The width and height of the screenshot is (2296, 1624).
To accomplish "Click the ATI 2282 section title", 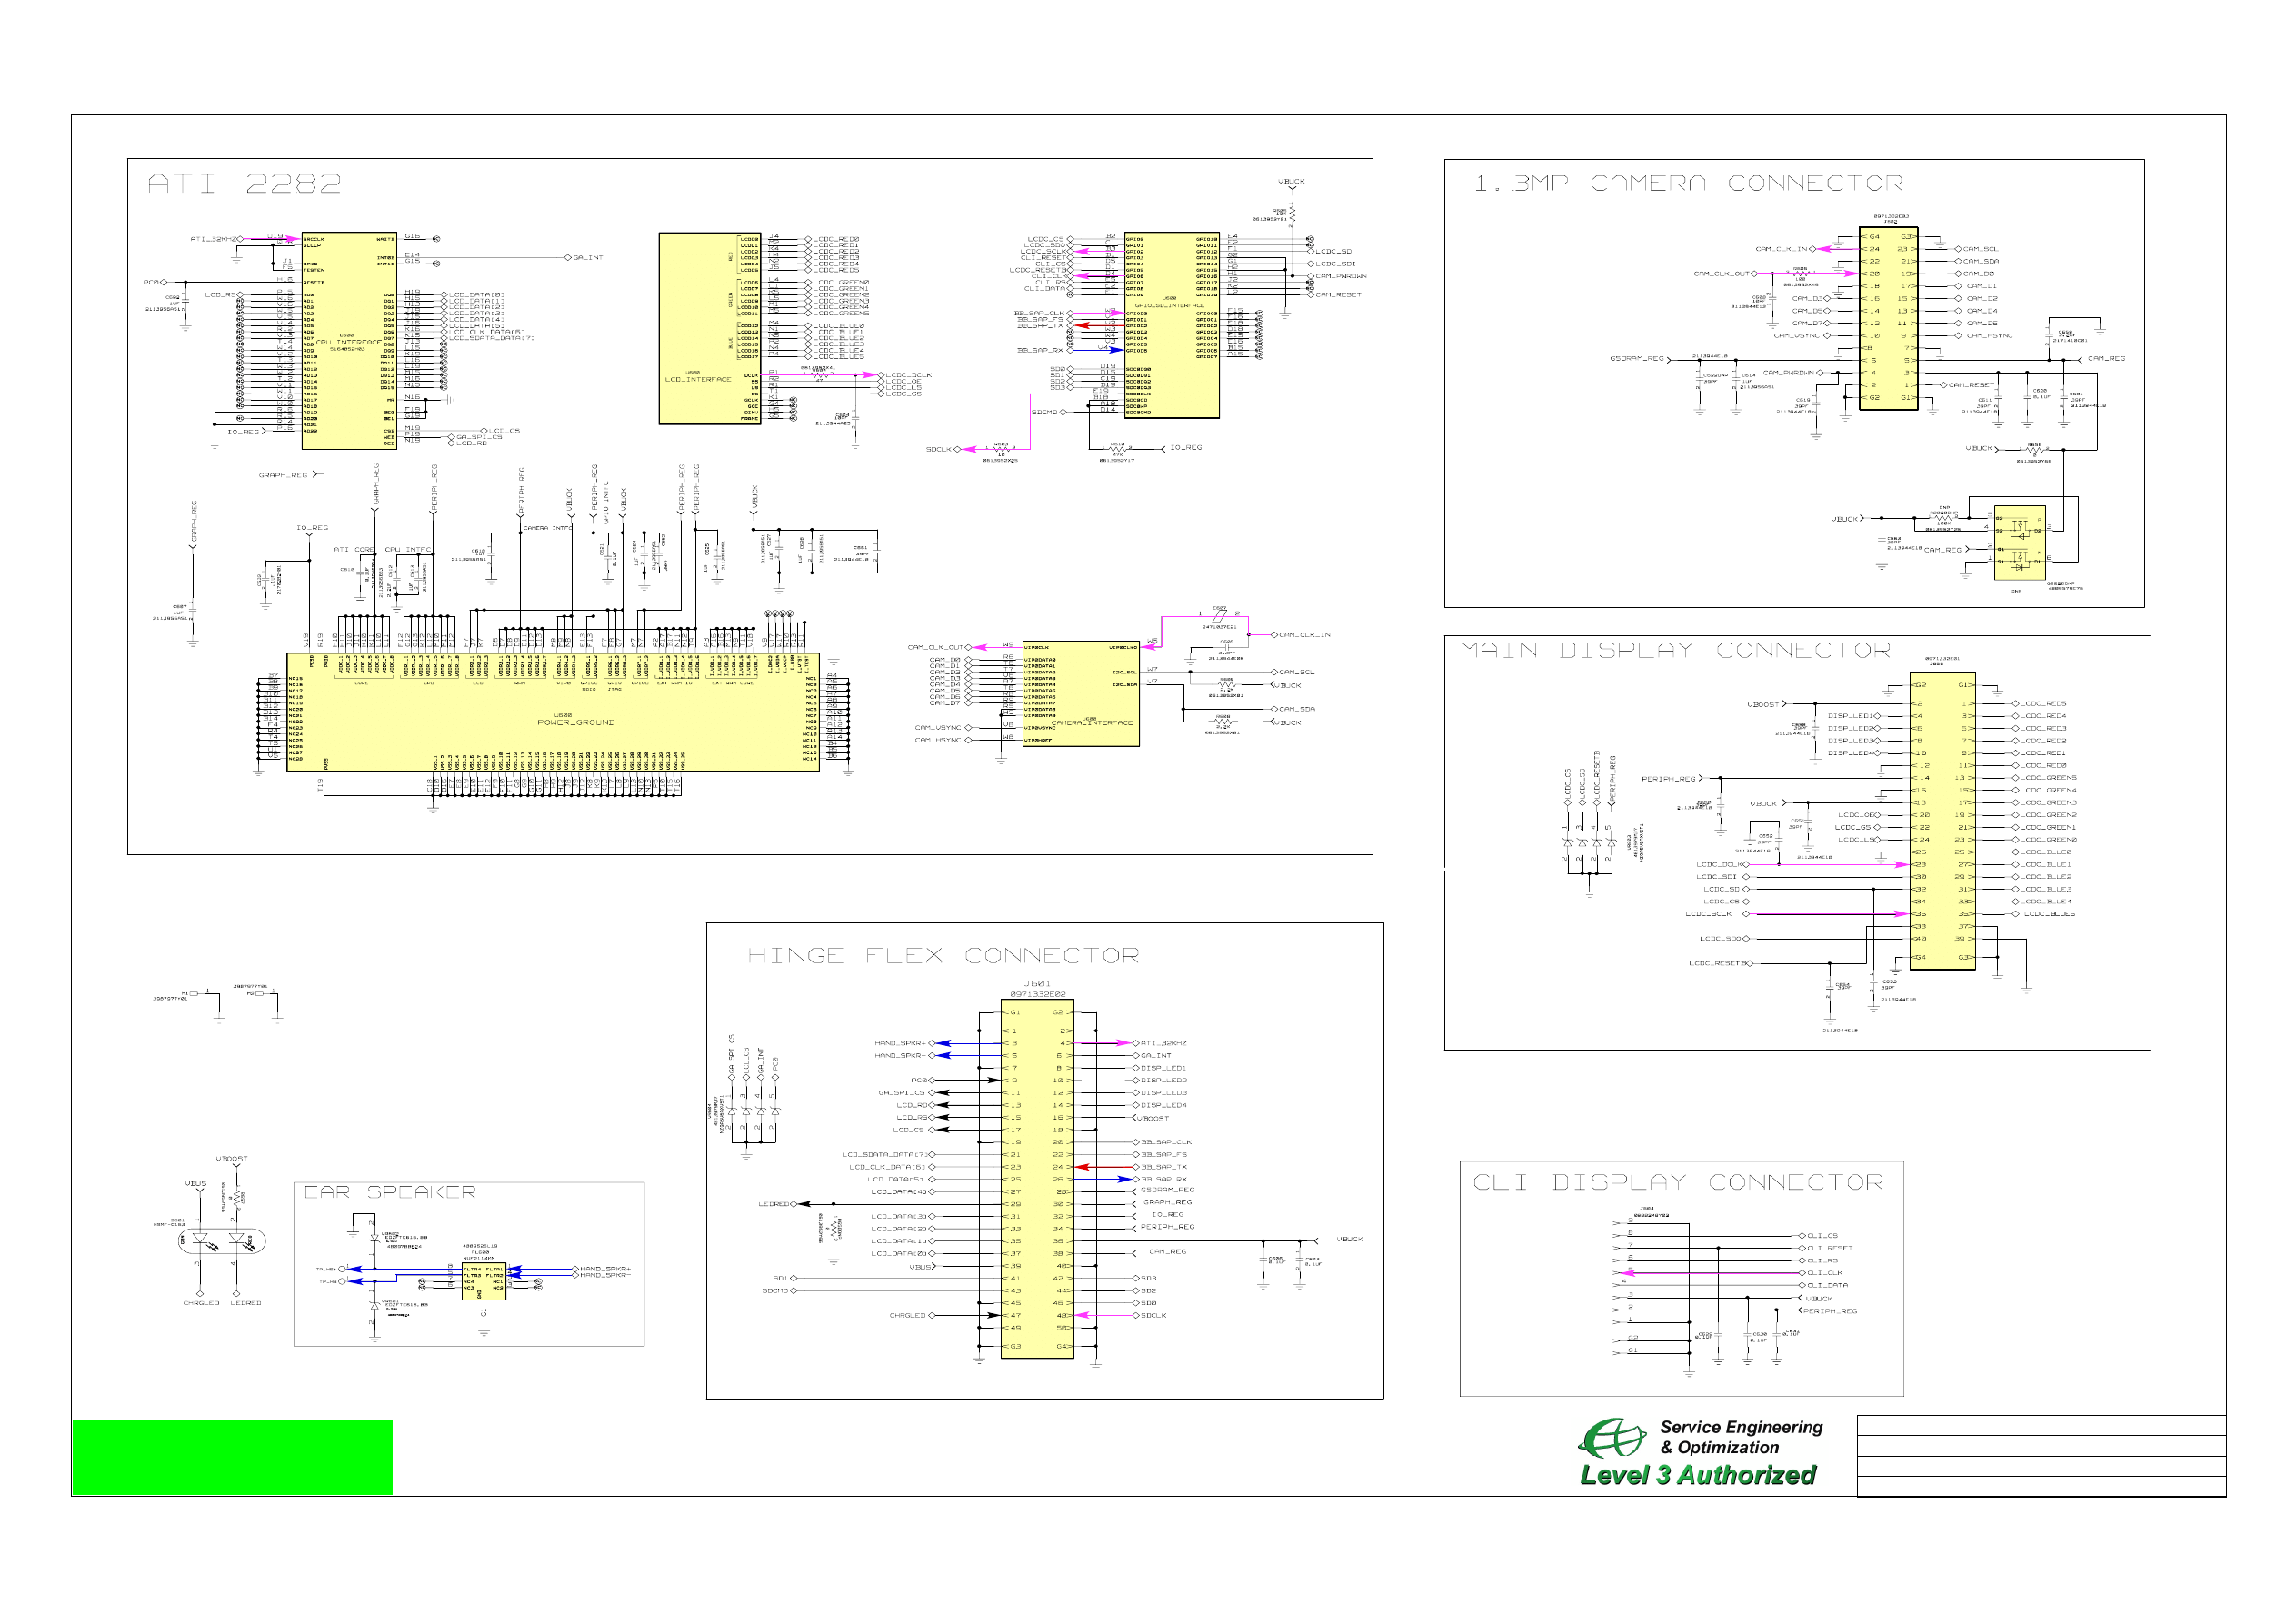I will (x=244, y=183).
